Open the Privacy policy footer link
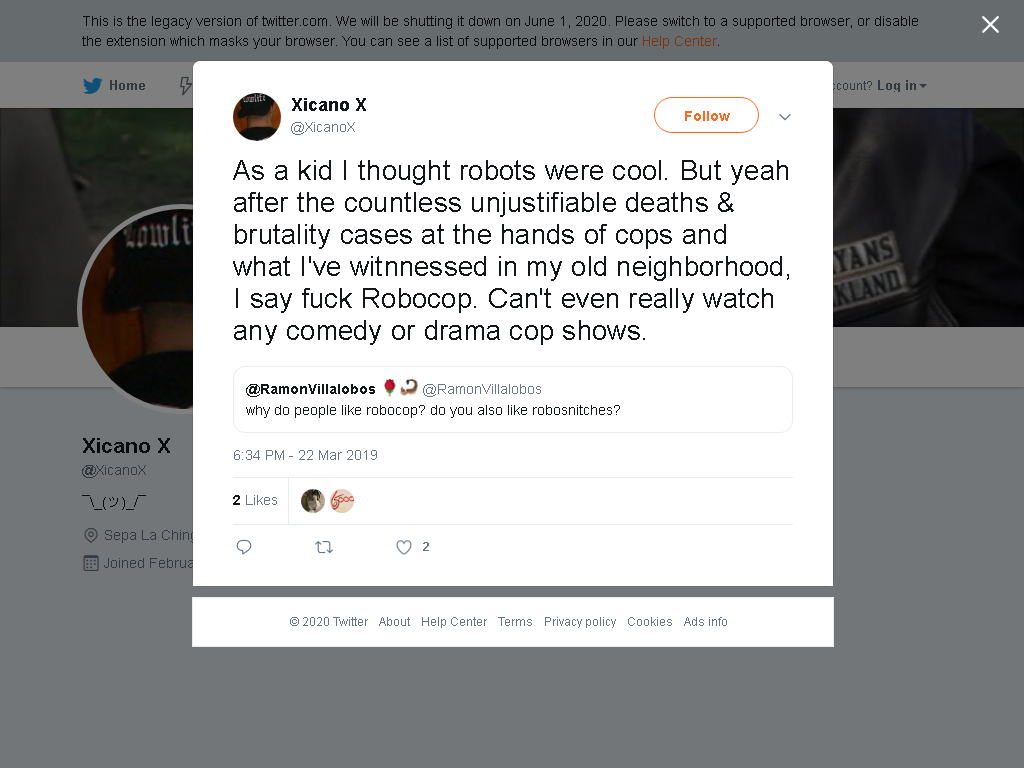 click(x=580, y=622)
